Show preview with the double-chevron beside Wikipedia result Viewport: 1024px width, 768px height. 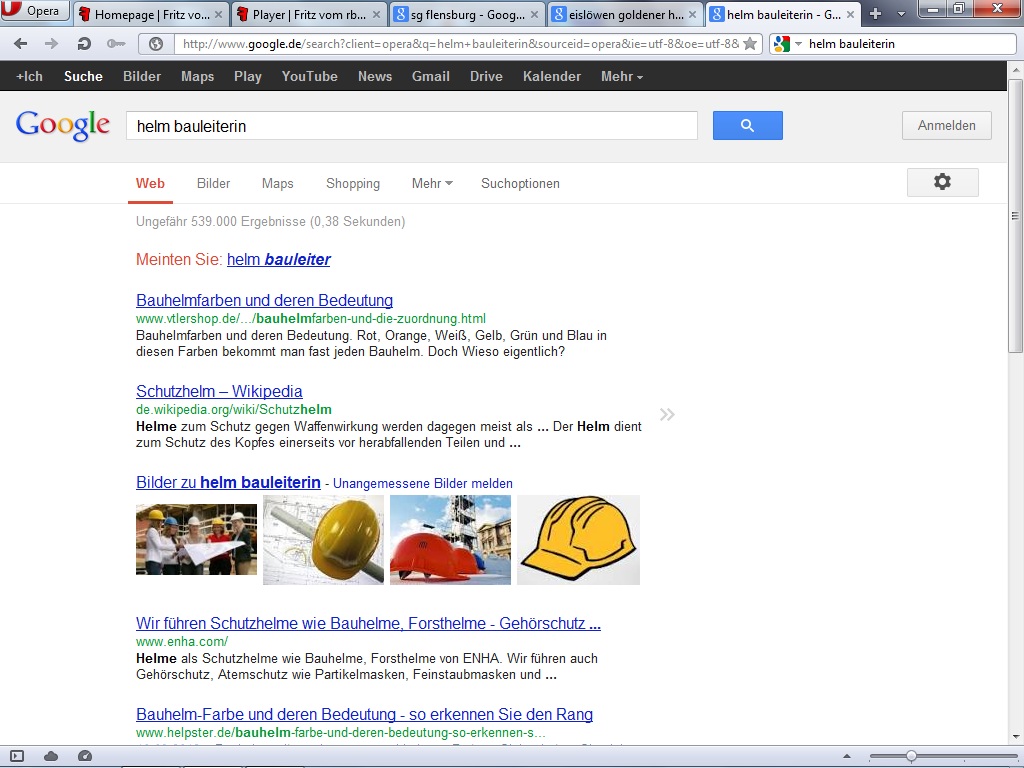coord(667,414)
